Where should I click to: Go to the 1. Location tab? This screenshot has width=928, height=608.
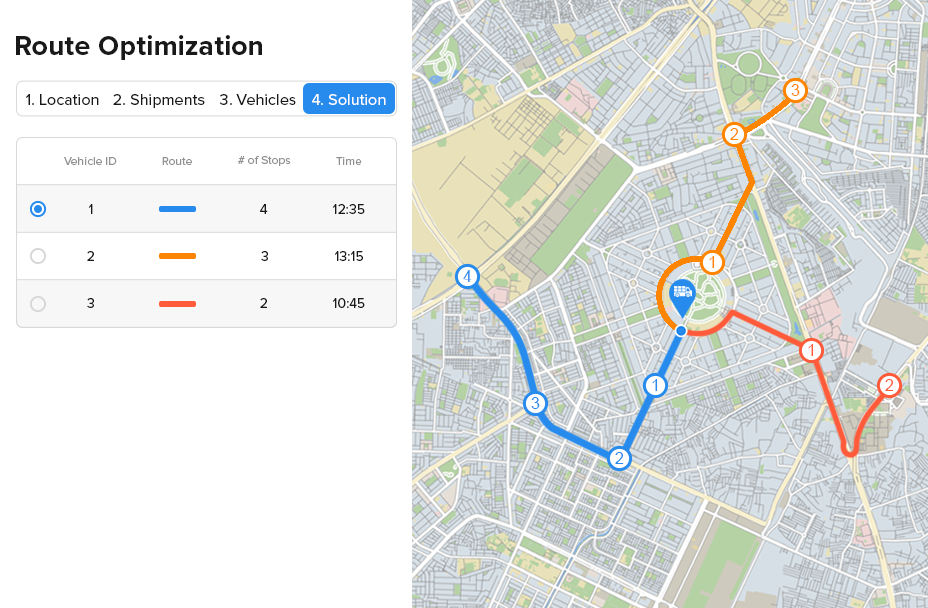tap(62, 100)
